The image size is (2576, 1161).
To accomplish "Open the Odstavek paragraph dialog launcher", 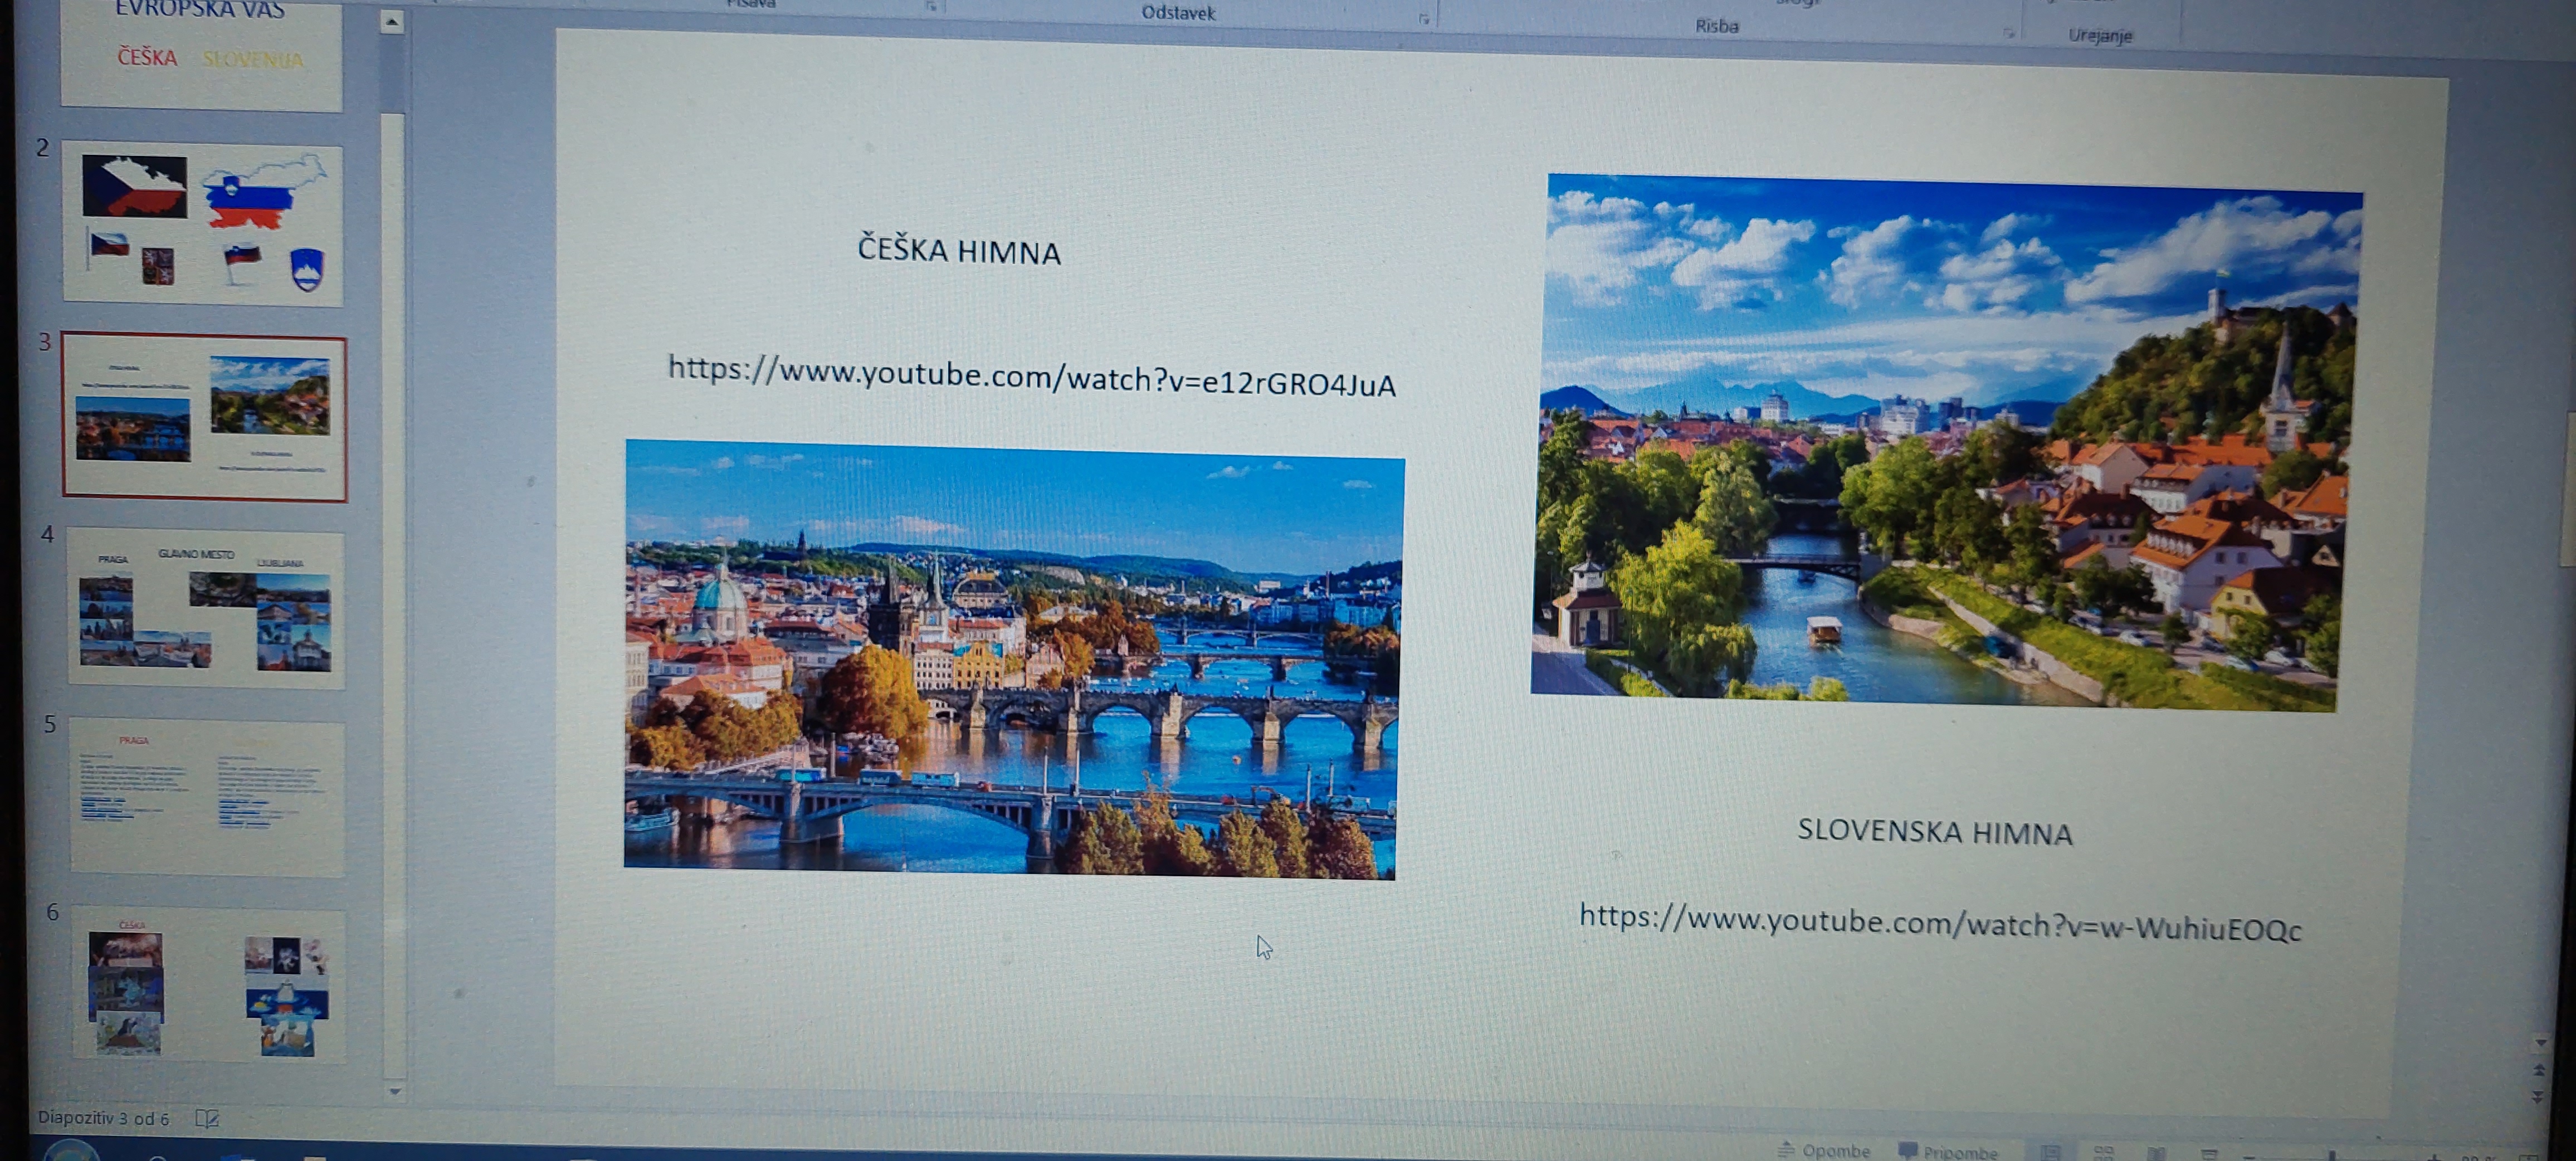I will pyautogui.click(x=1423, y=19).
